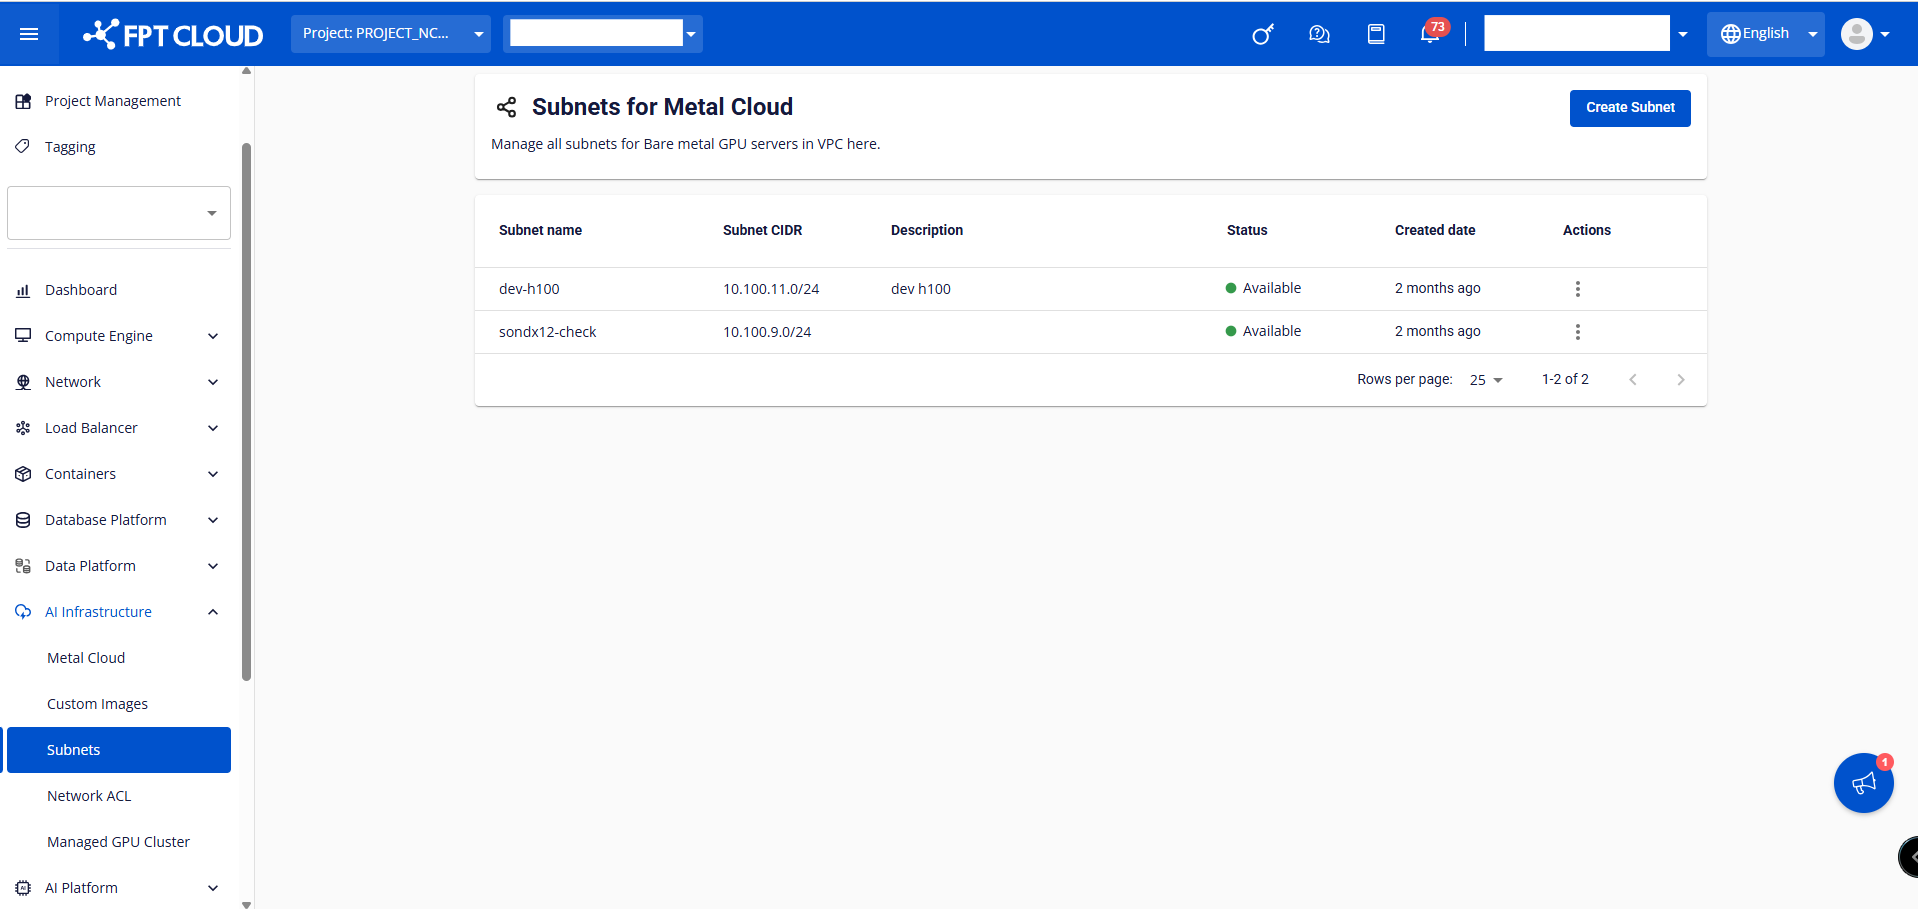This screenshot has height=909, width=1918.
Task: Open the support chat icon in the header
Action: (1319, 35)
